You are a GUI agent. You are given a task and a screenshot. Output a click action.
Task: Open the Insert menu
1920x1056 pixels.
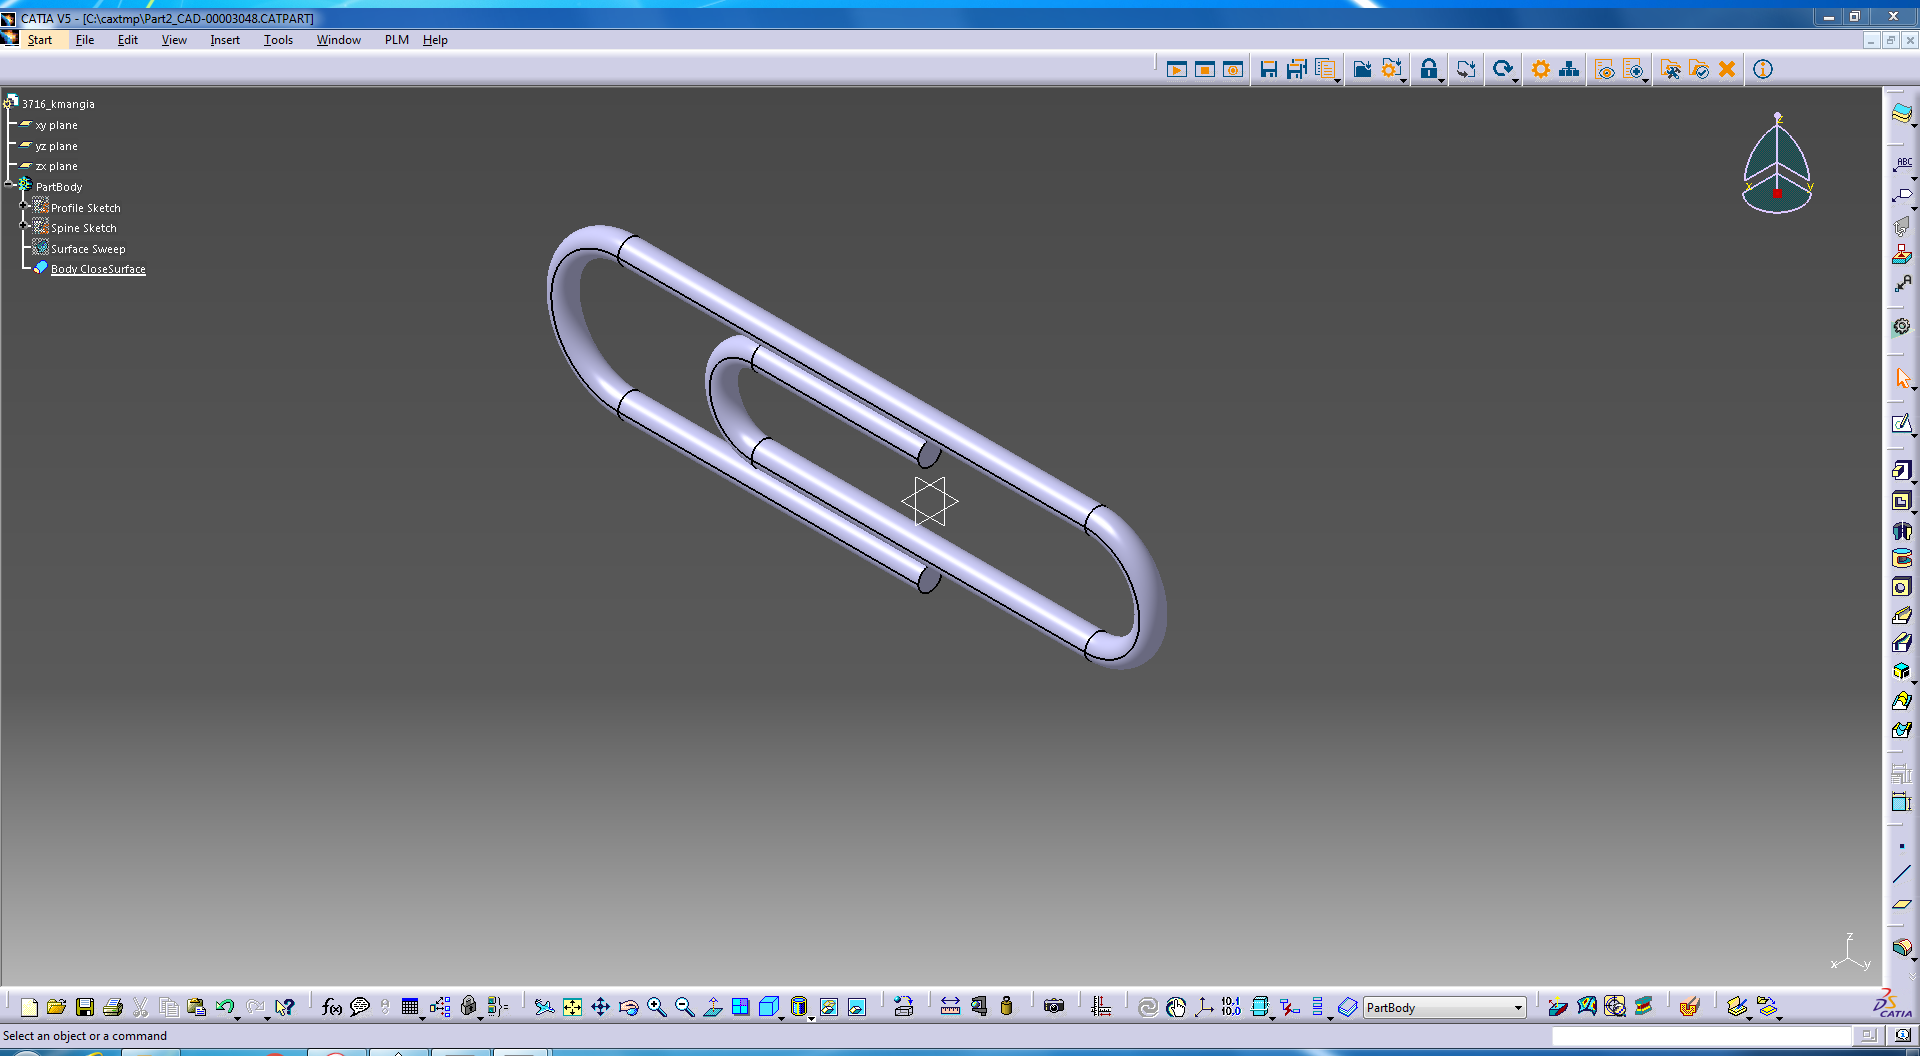tap(224, 40)
